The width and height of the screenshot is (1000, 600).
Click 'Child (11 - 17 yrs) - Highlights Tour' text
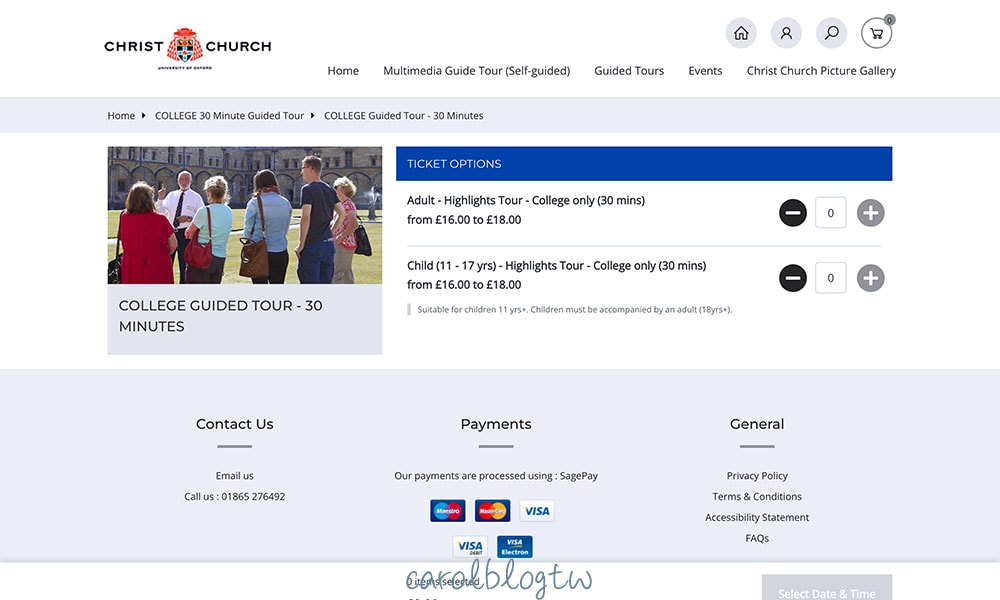click(556, 265)
